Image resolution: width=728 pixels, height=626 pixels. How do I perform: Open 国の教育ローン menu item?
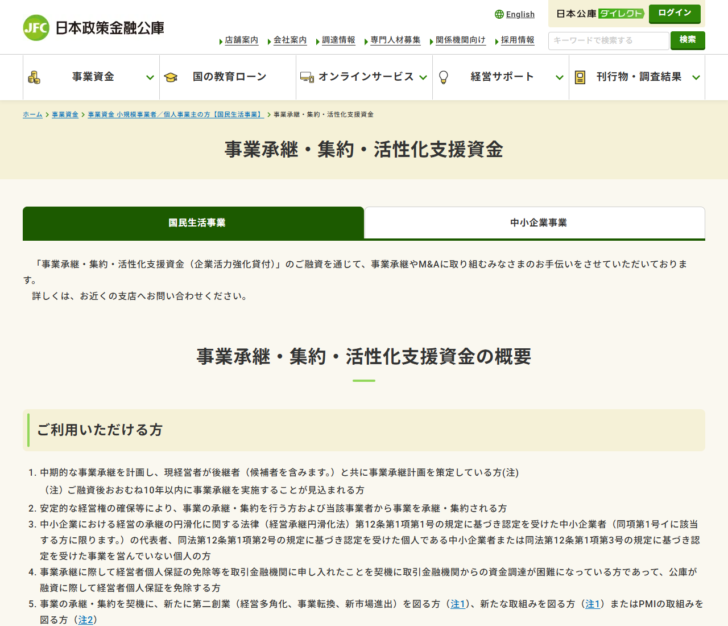pos(228,77)
